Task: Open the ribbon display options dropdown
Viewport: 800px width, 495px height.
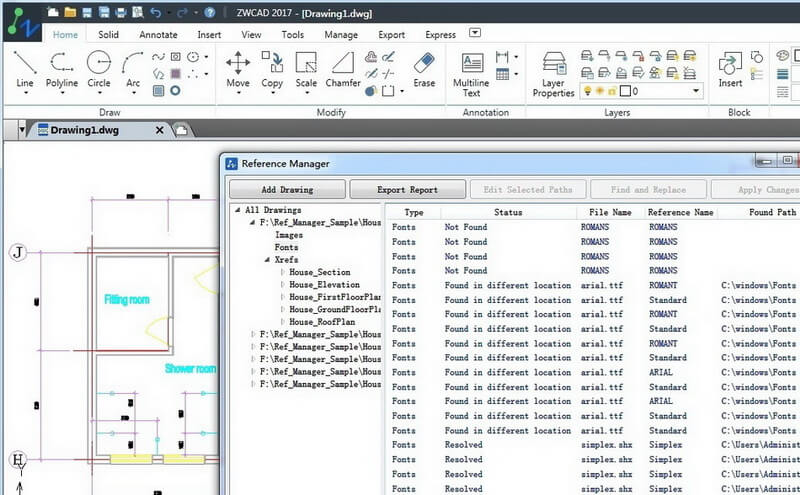Action: pyautogui.click(x=474, y=33)
